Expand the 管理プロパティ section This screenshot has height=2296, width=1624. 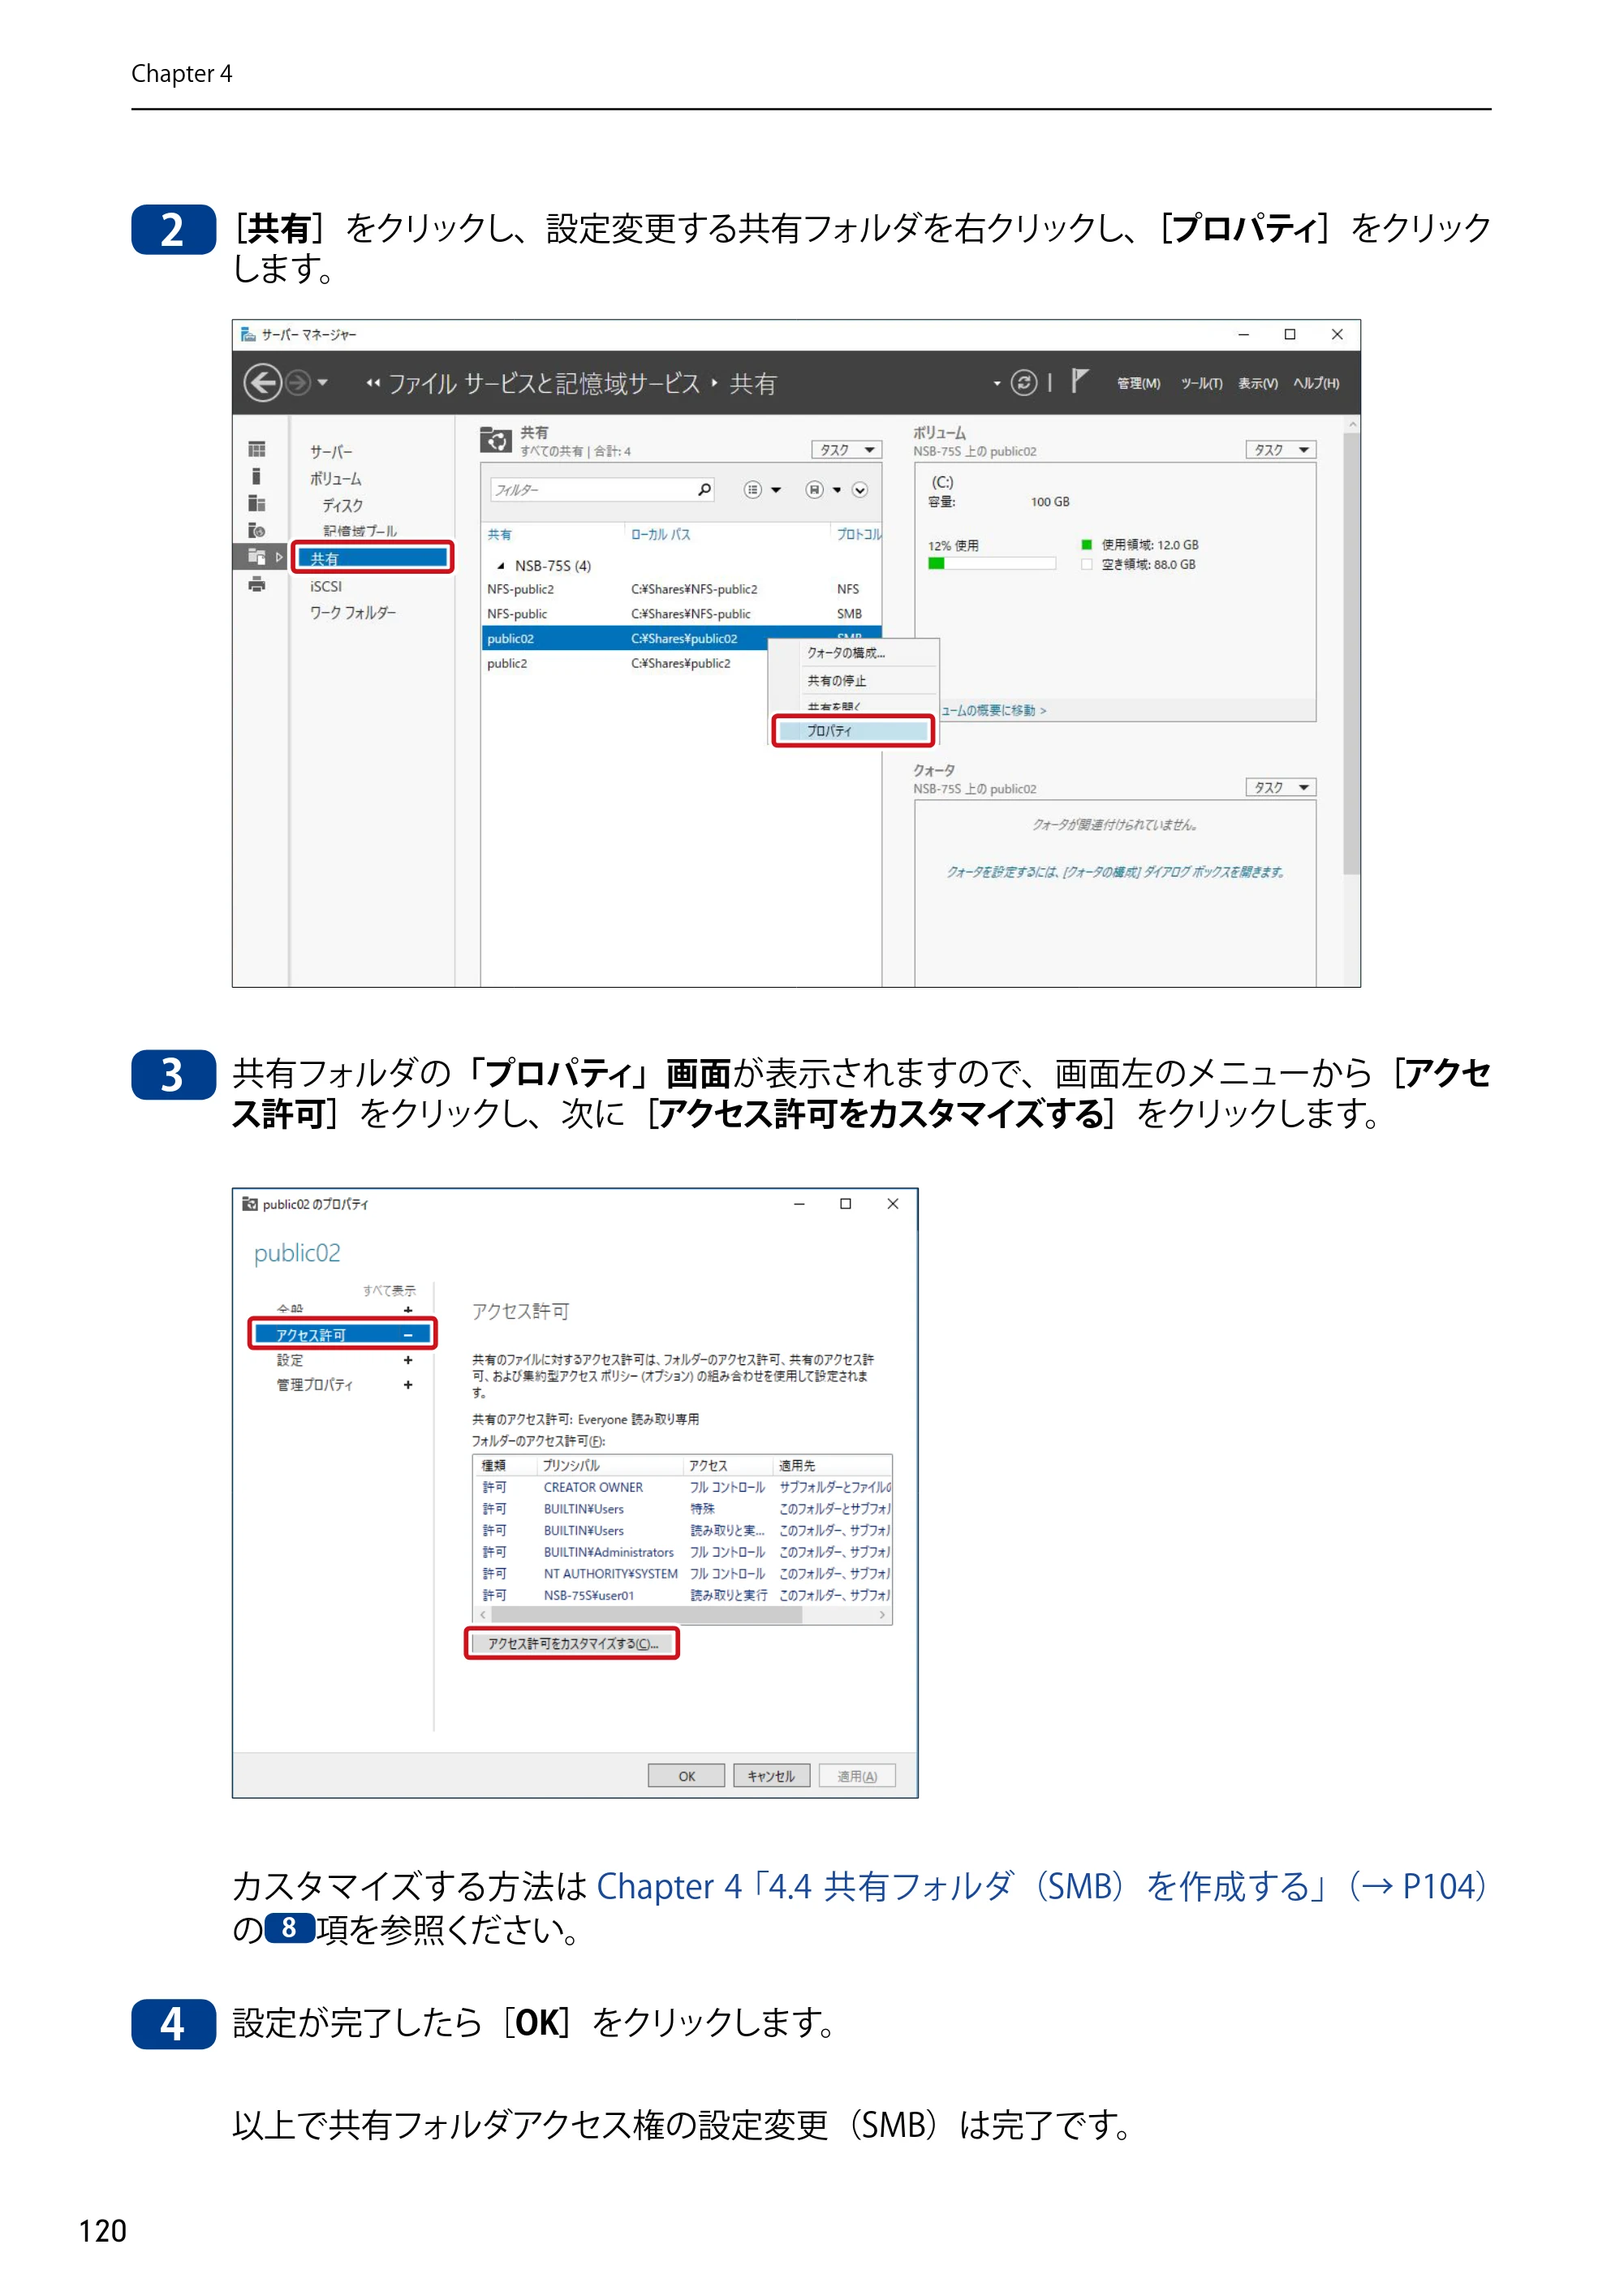tap(408, 1385)
